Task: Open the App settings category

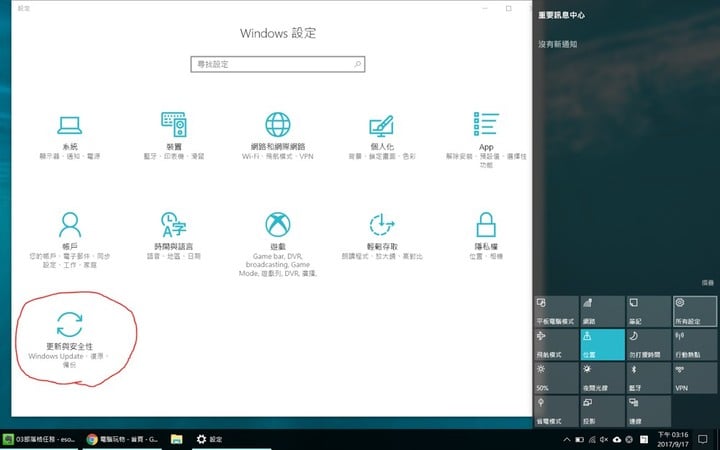Action: (486, 140)
